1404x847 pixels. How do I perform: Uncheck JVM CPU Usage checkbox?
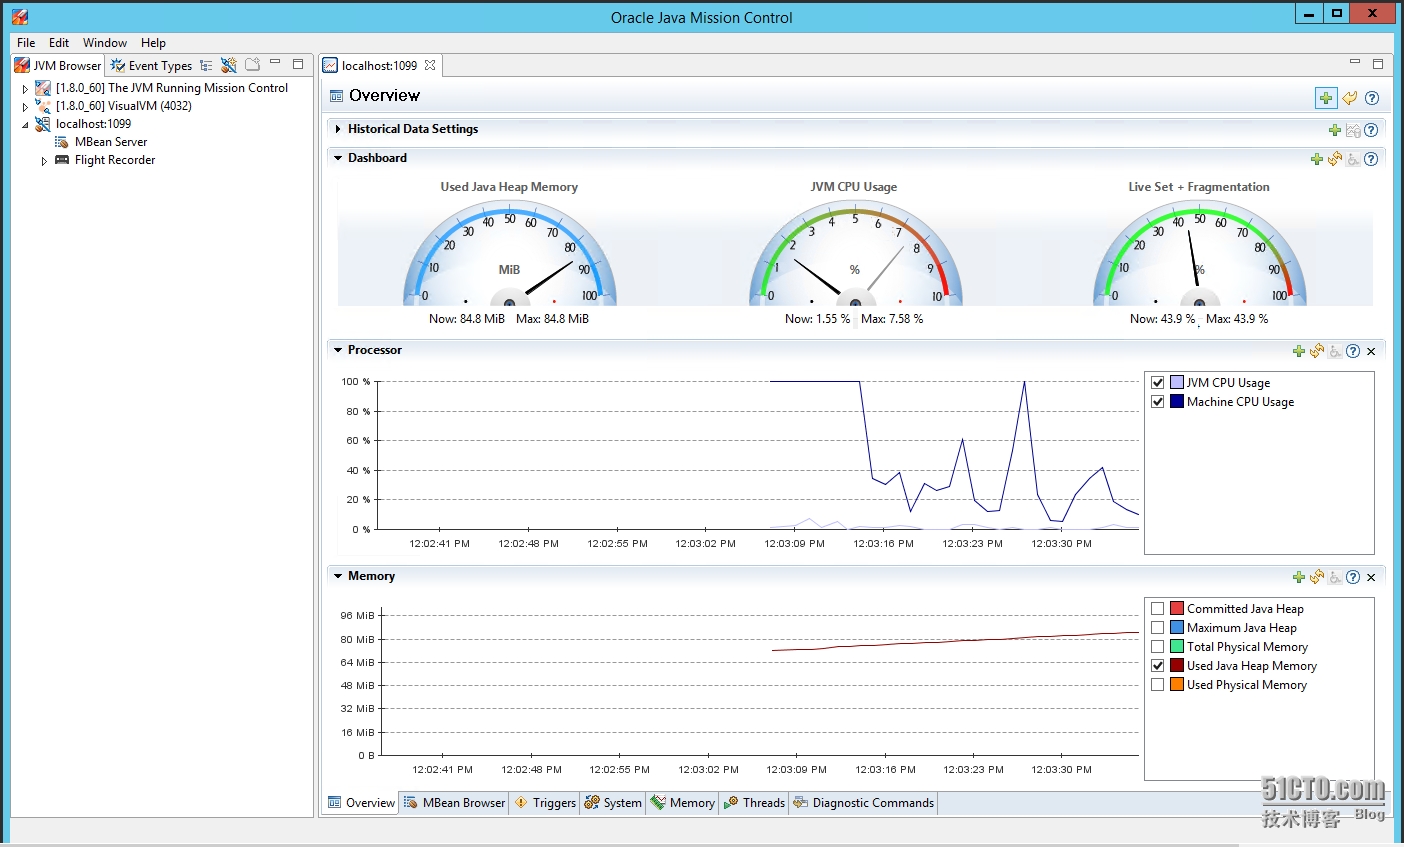(1158, 383)
